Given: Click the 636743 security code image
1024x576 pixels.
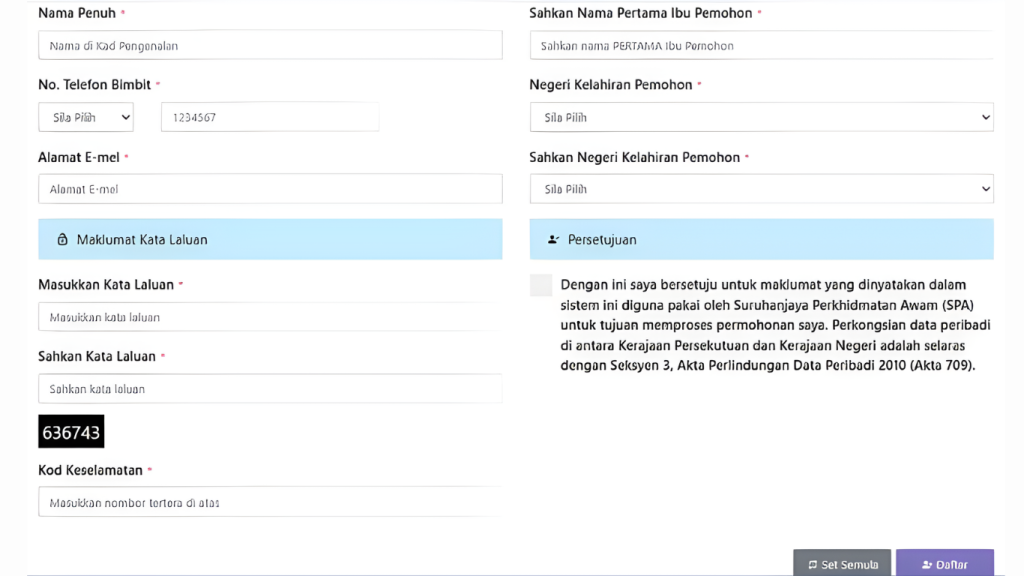Looking at the screenshot, I should pyautogui.click(x=71, y=432).
